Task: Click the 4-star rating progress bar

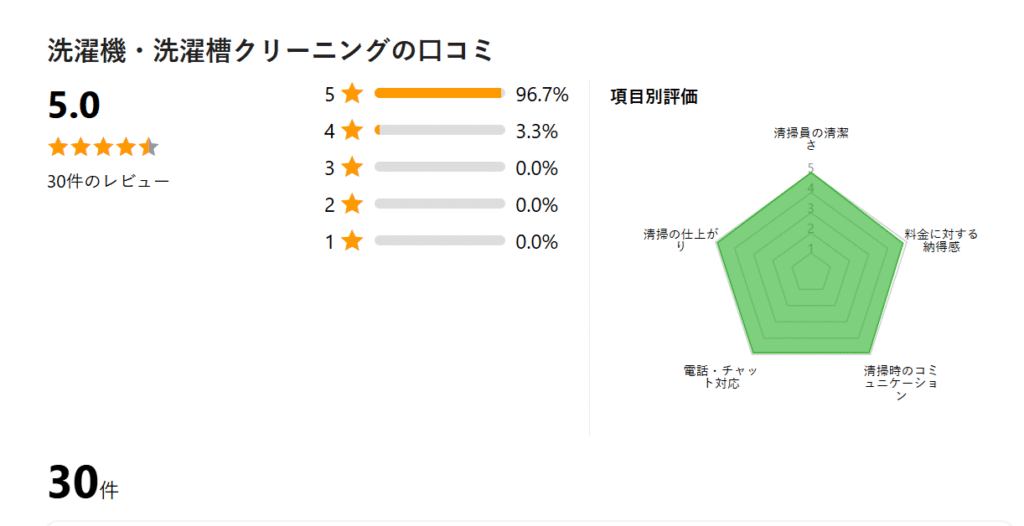Action: click(439, 131)
